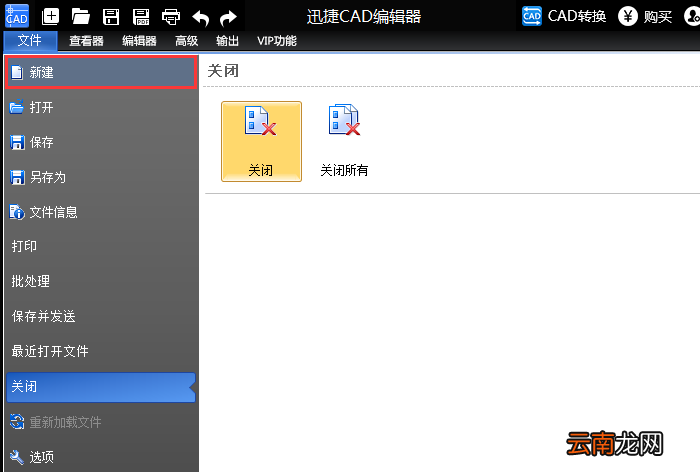Image resolution: width=700 pixels, height=472 pixels.
Task: Click the 关闭所有 button
Action: (344, 141)
